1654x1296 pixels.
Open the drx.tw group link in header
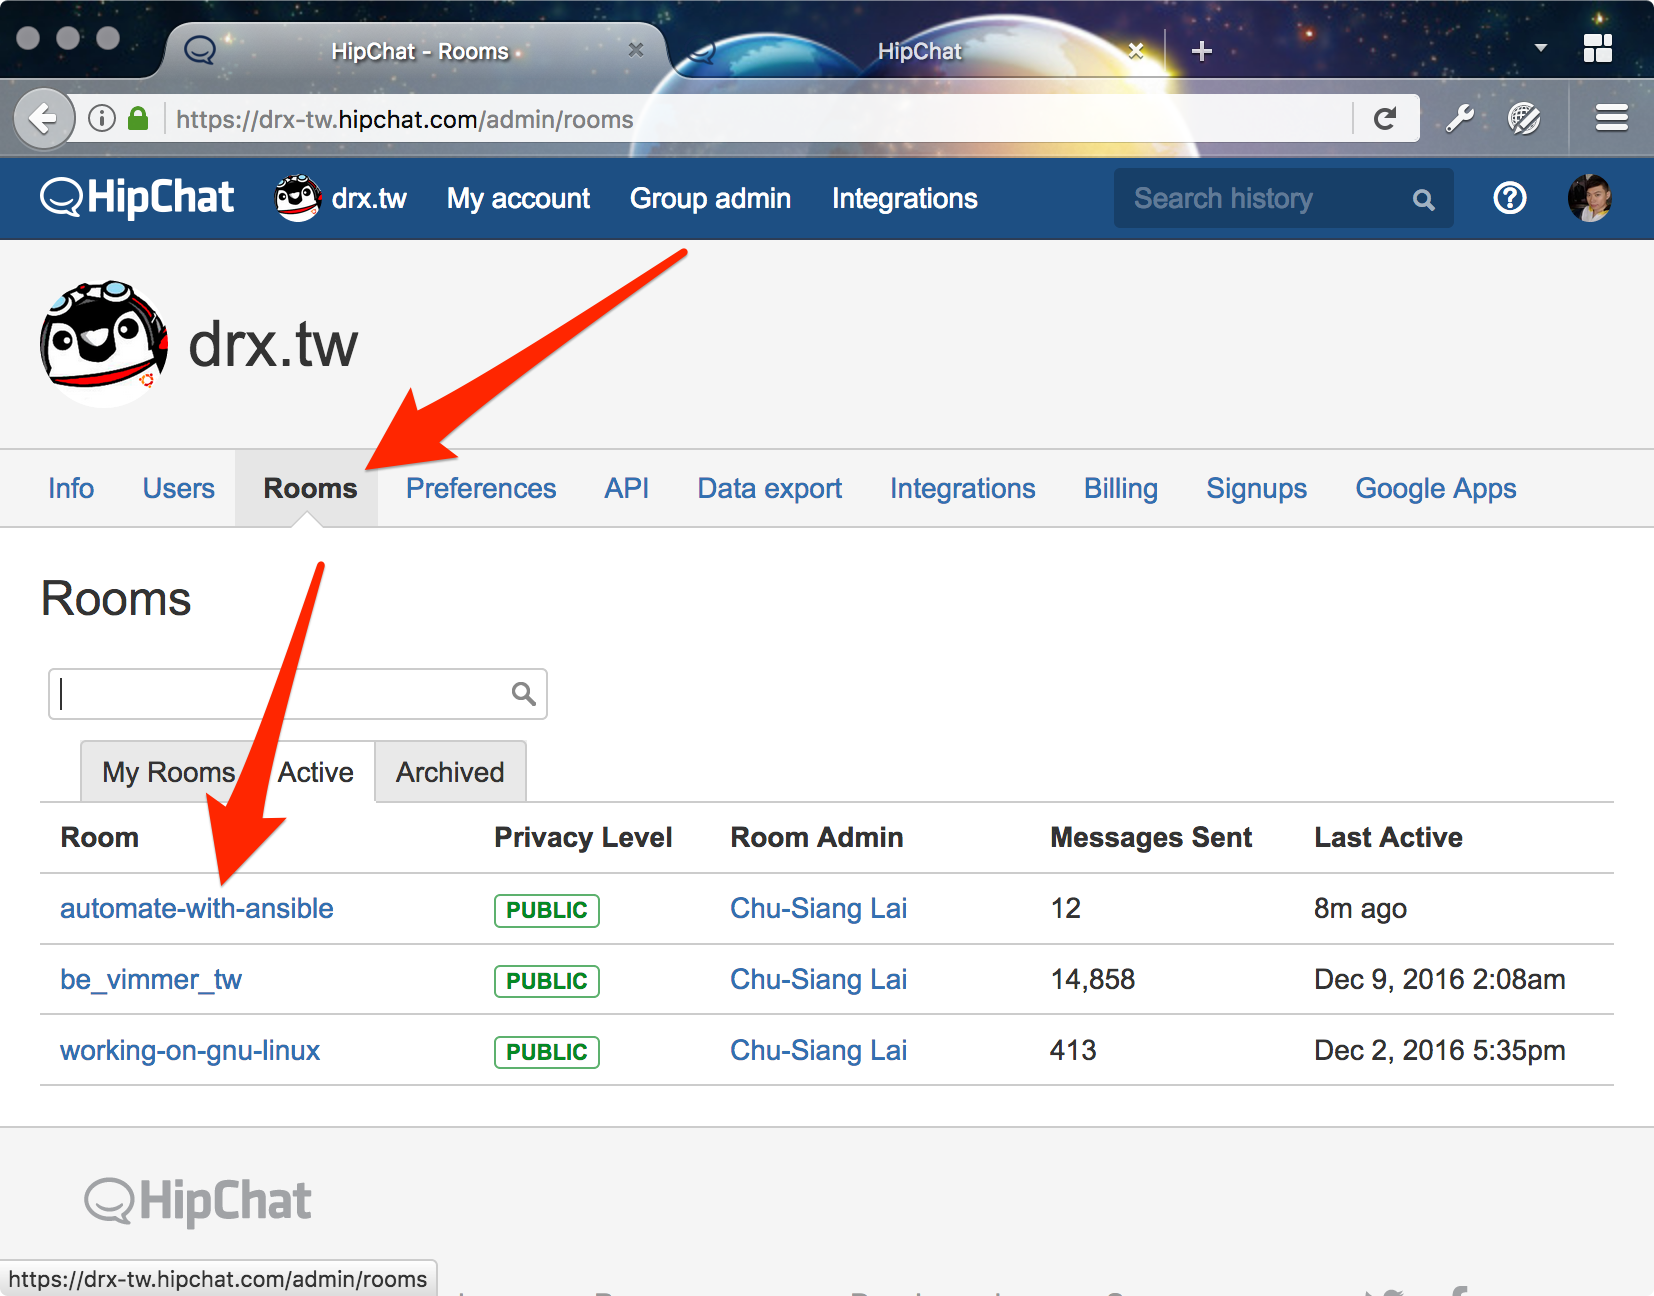[x=341, y=198]
